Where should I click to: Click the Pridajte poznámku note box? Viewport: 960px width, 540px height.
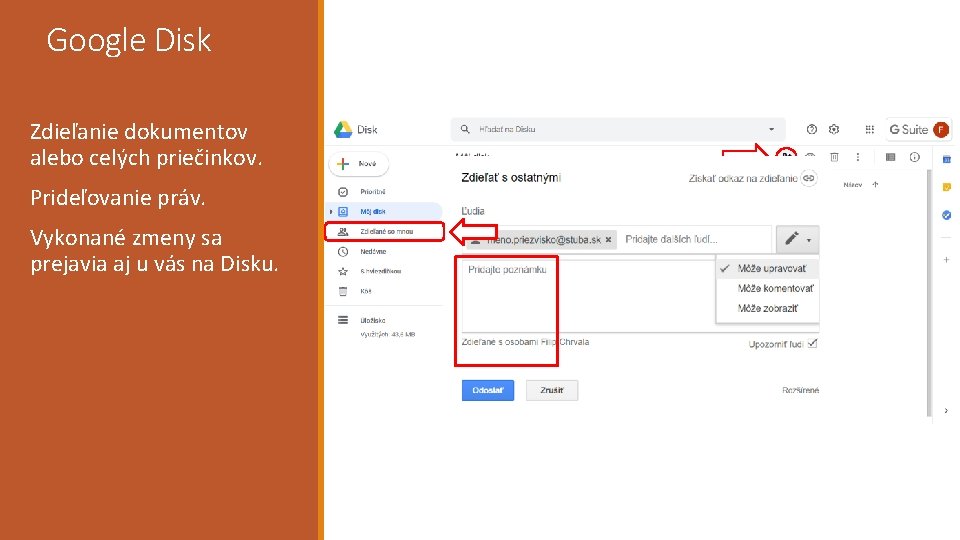tap(588, 296)
